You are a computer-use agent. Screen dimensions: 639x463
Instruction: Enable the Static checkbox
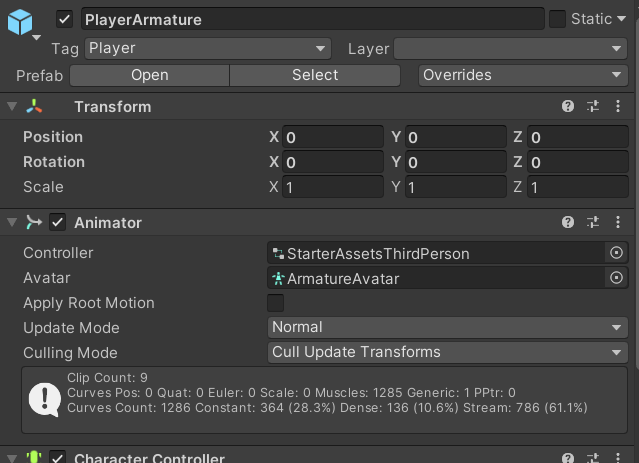(557, 19)
